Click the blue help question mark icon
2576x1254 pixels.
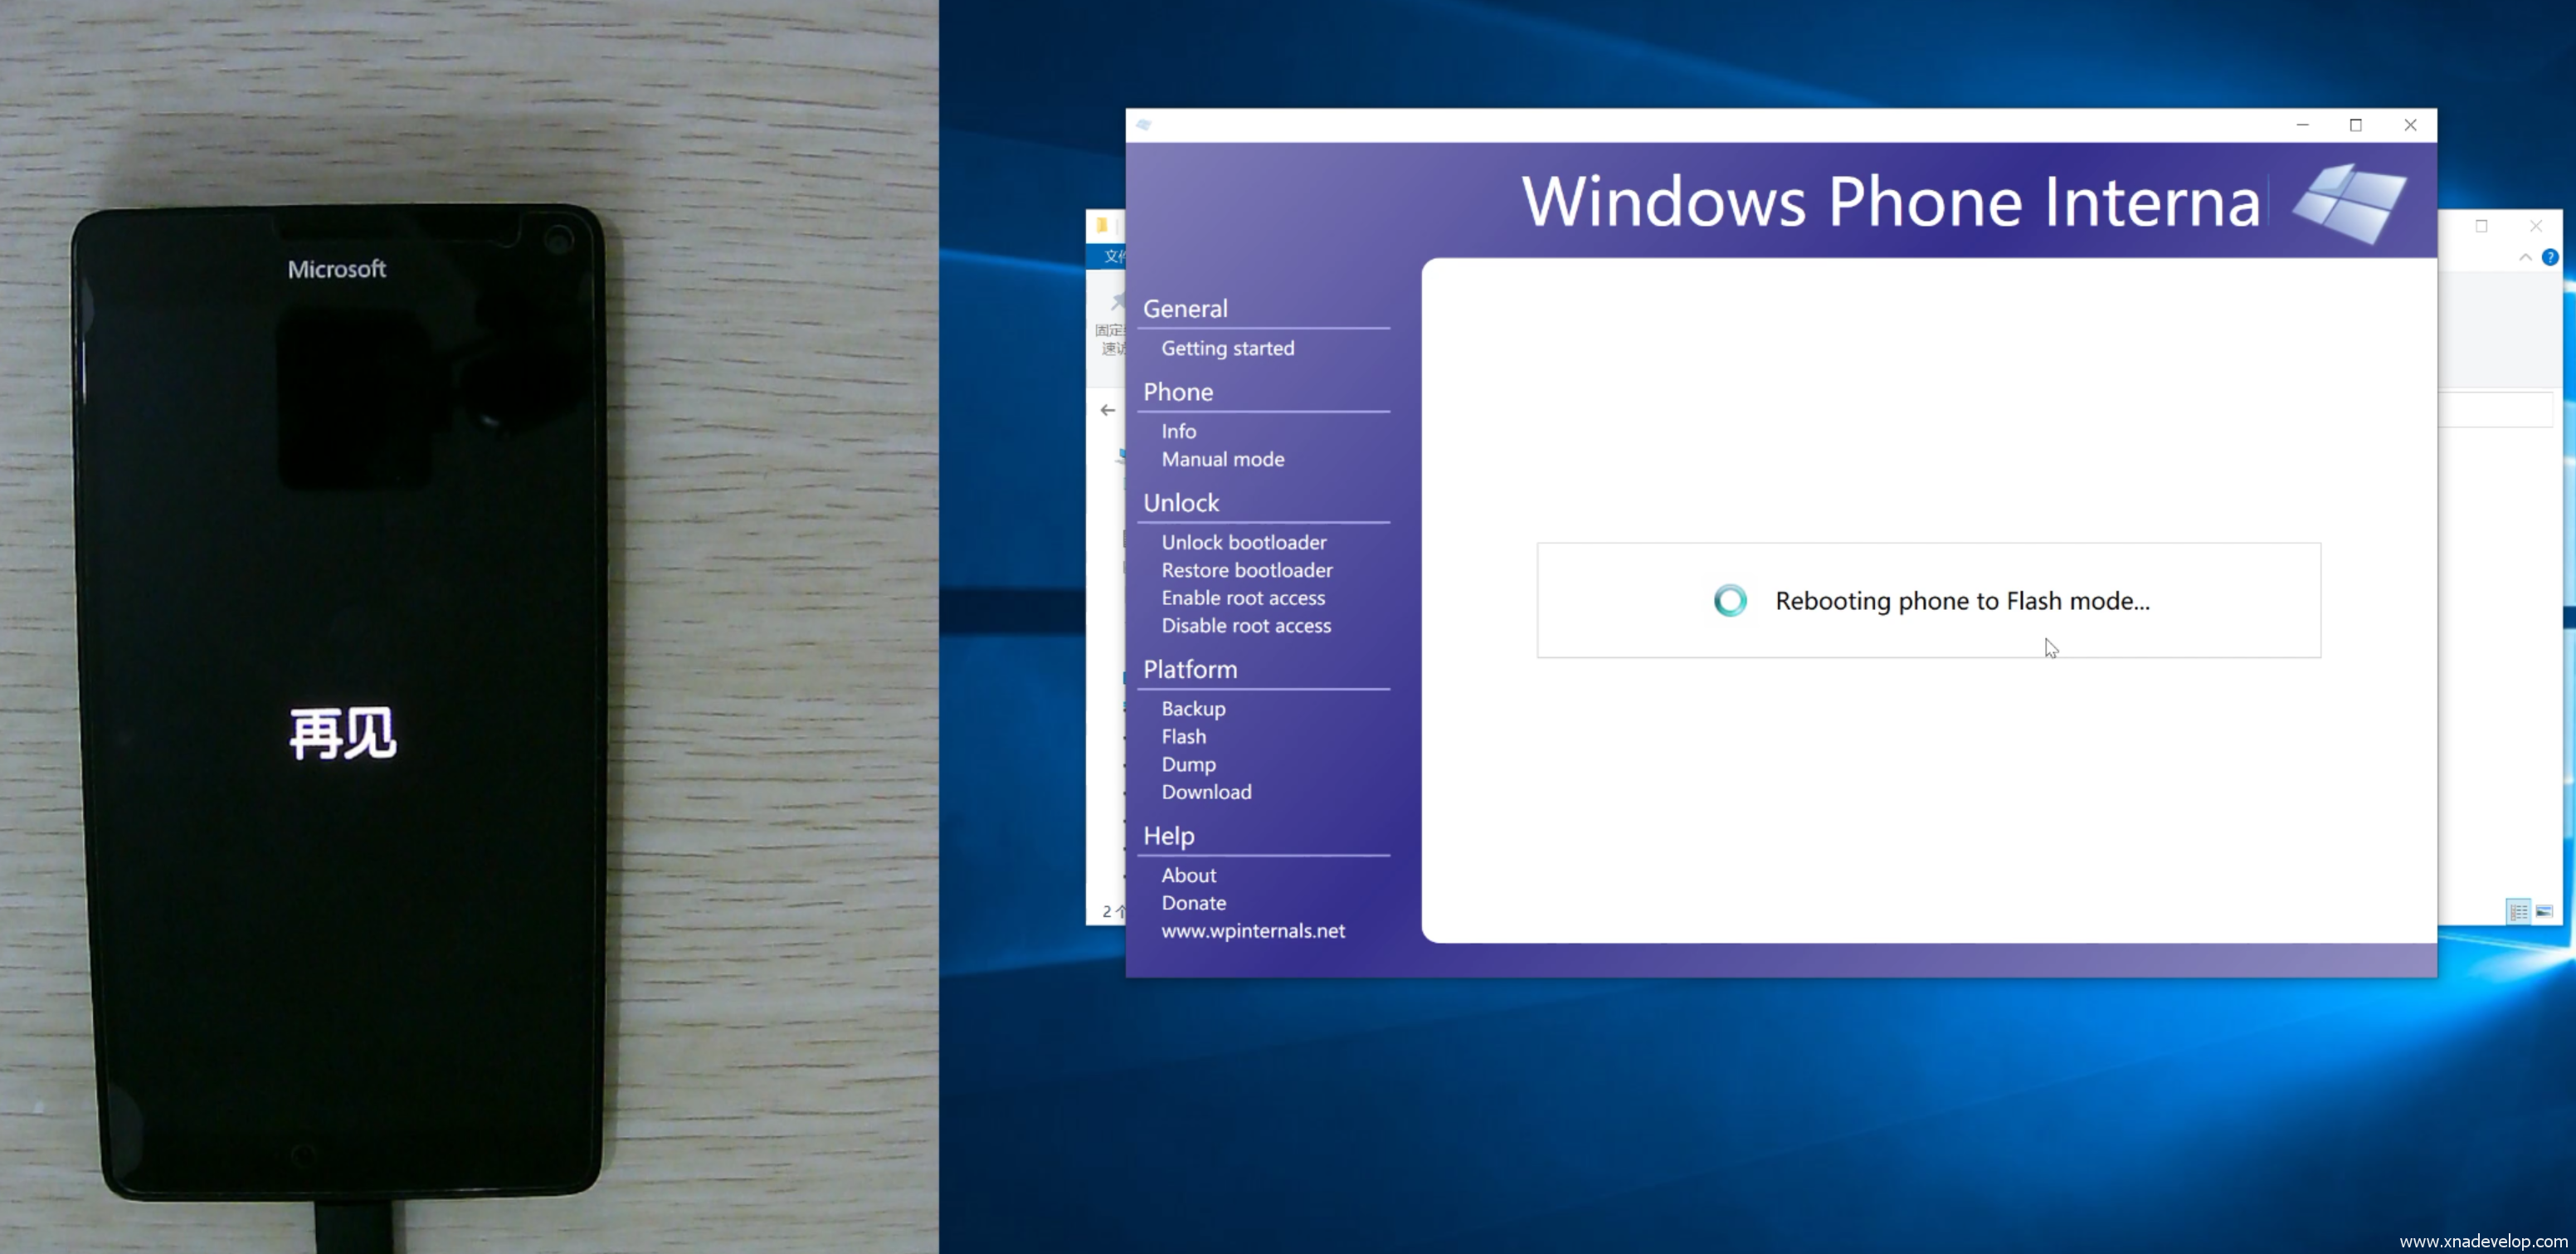[x=2549, y=258]
